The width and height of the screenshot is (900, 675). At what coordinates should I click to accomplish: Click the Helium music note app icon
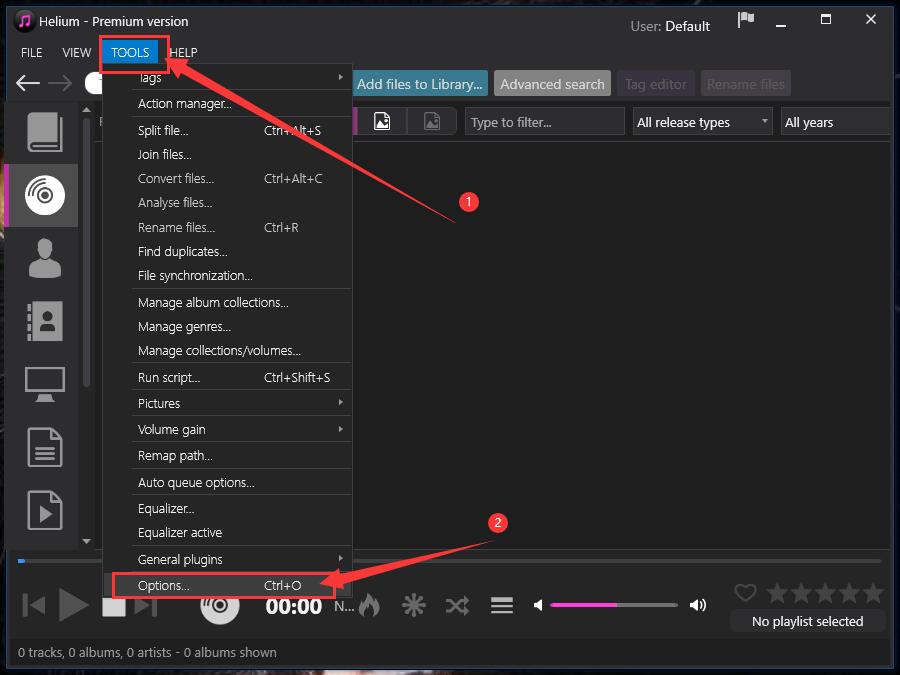coord(24,22)
